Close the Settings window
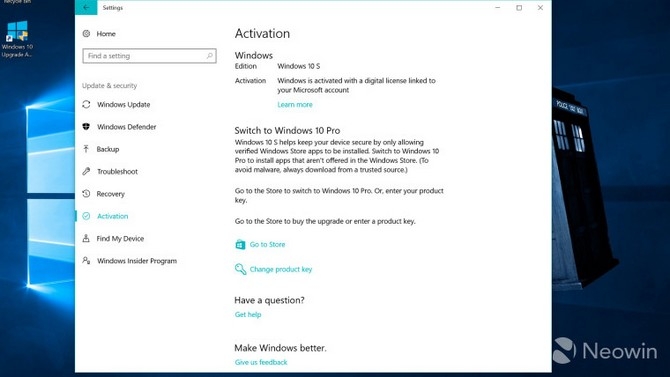 [540, 7]
